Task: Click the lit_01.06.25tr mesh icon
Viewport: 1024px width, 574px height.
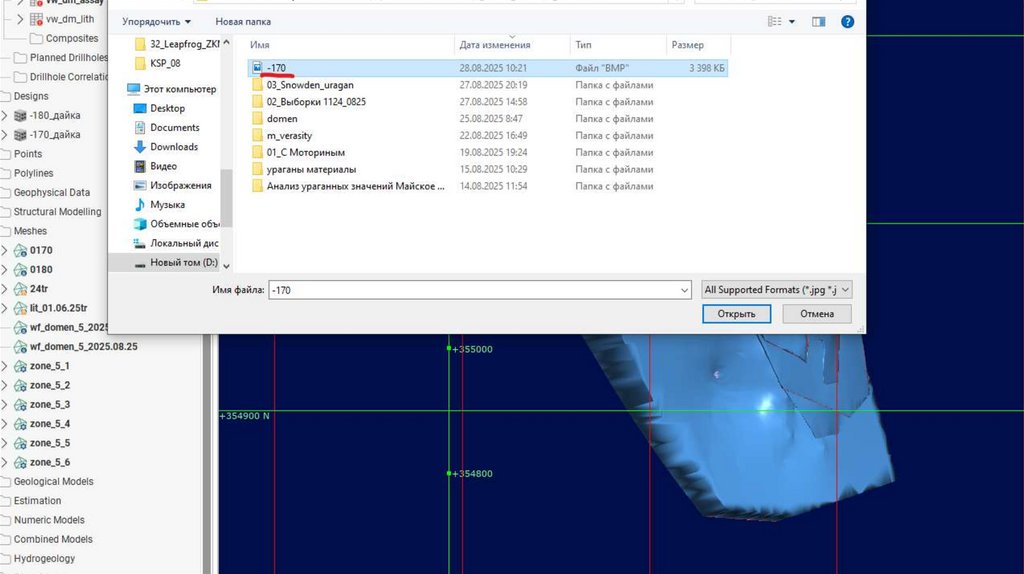Action: 20,308
